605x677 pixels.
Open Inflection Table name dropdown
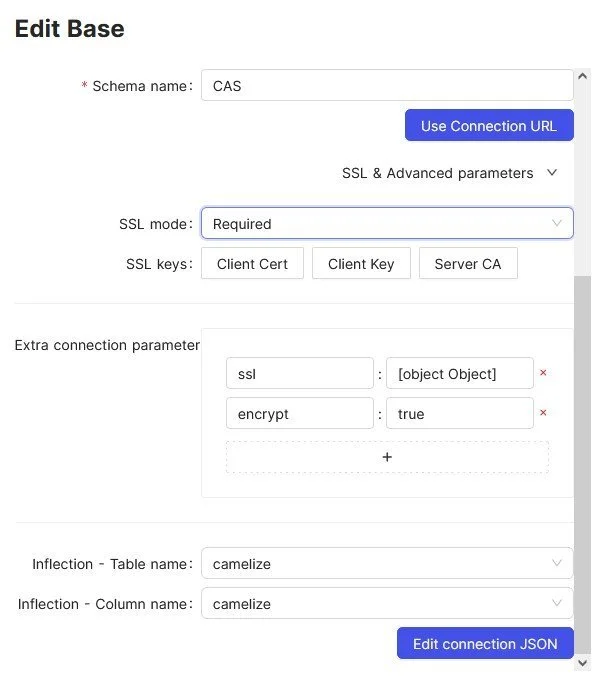[x=387, y=564]
